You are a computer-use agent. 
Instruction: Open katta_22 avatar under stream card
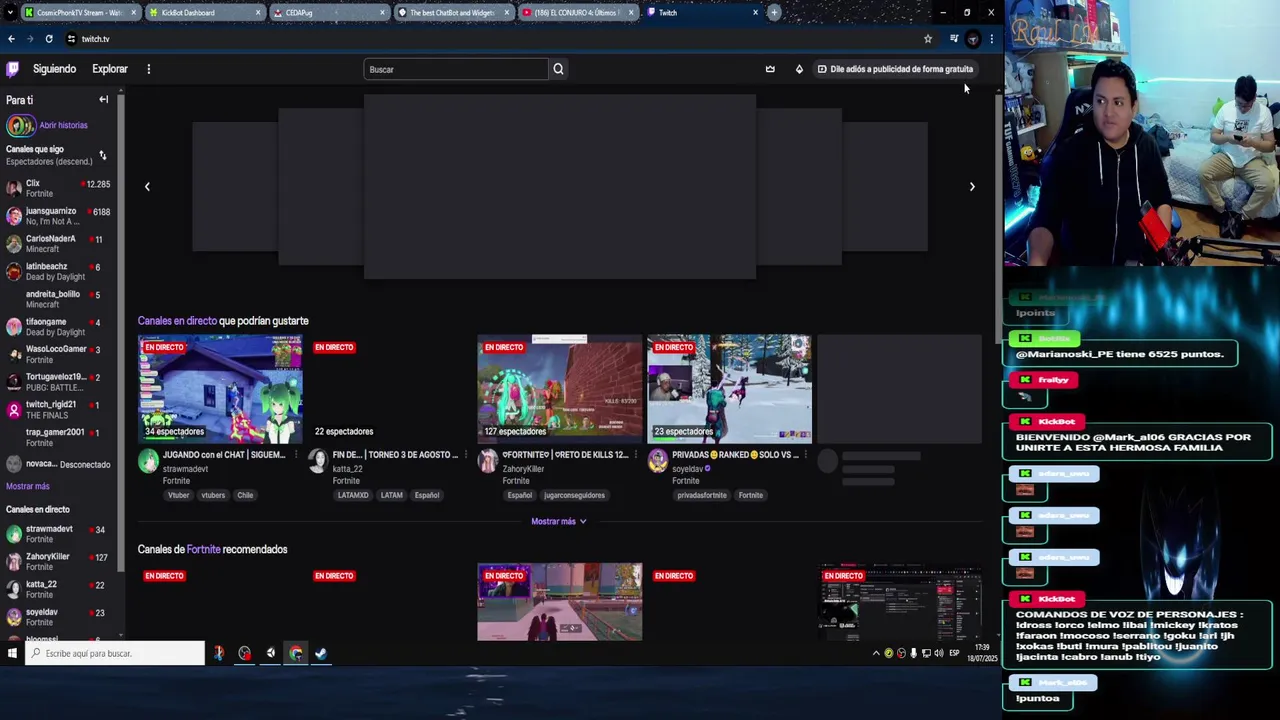coord(318,460)
